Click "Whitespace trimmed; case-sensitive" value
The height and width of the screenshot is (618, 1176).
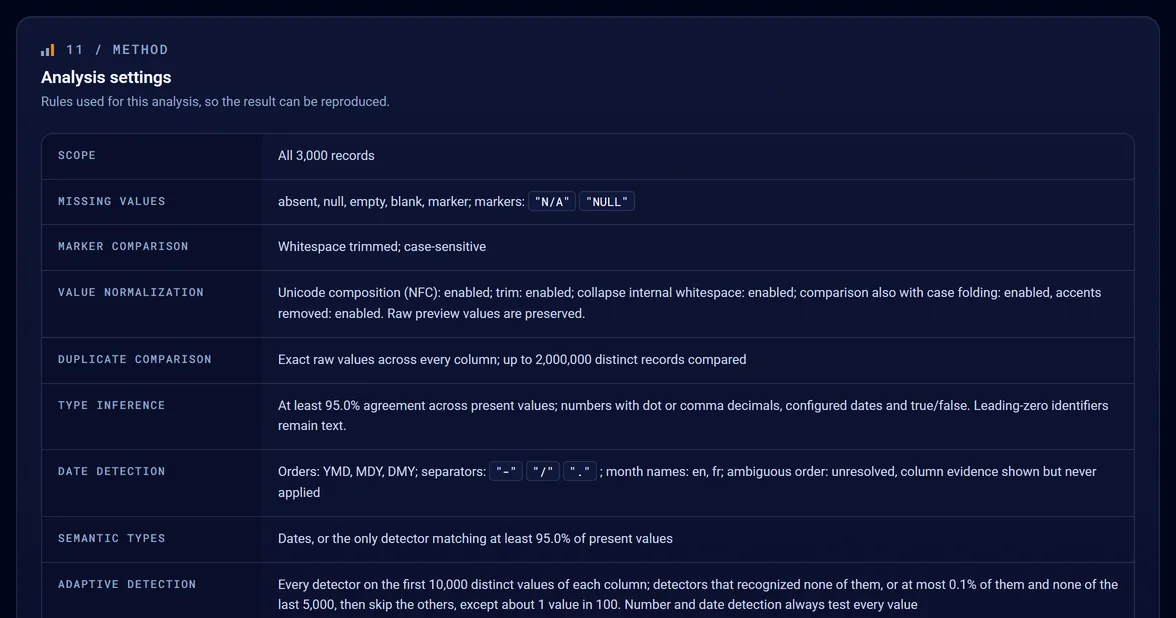click(x=382, y=247)
